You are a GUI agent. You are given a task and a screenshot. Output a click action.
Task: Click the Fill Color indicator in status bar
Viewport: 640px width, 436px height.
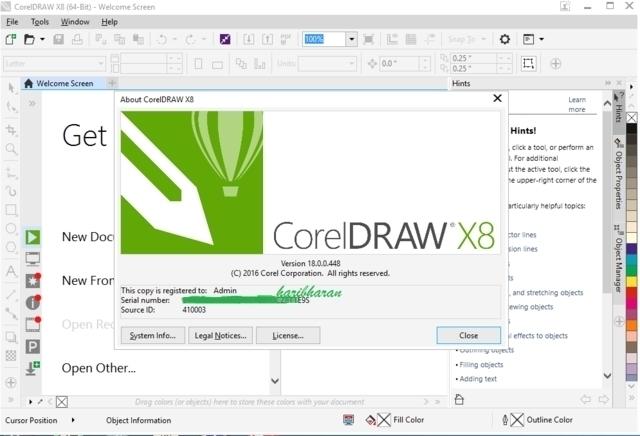tap(395, 420)
